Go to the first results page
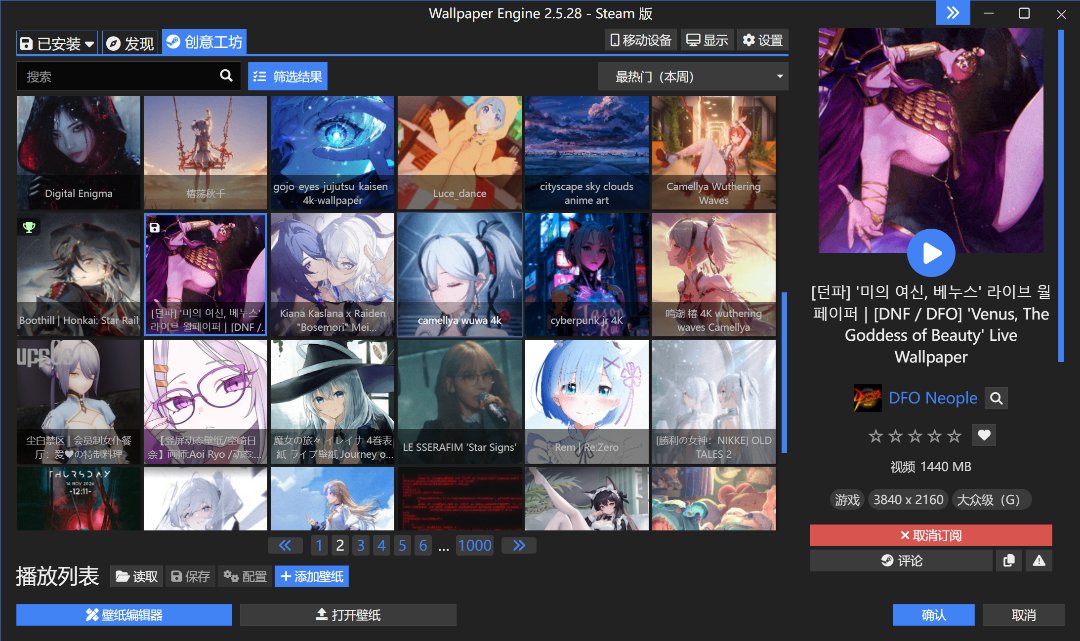This screenshot has width=1080, height=641. pos(284,545)
